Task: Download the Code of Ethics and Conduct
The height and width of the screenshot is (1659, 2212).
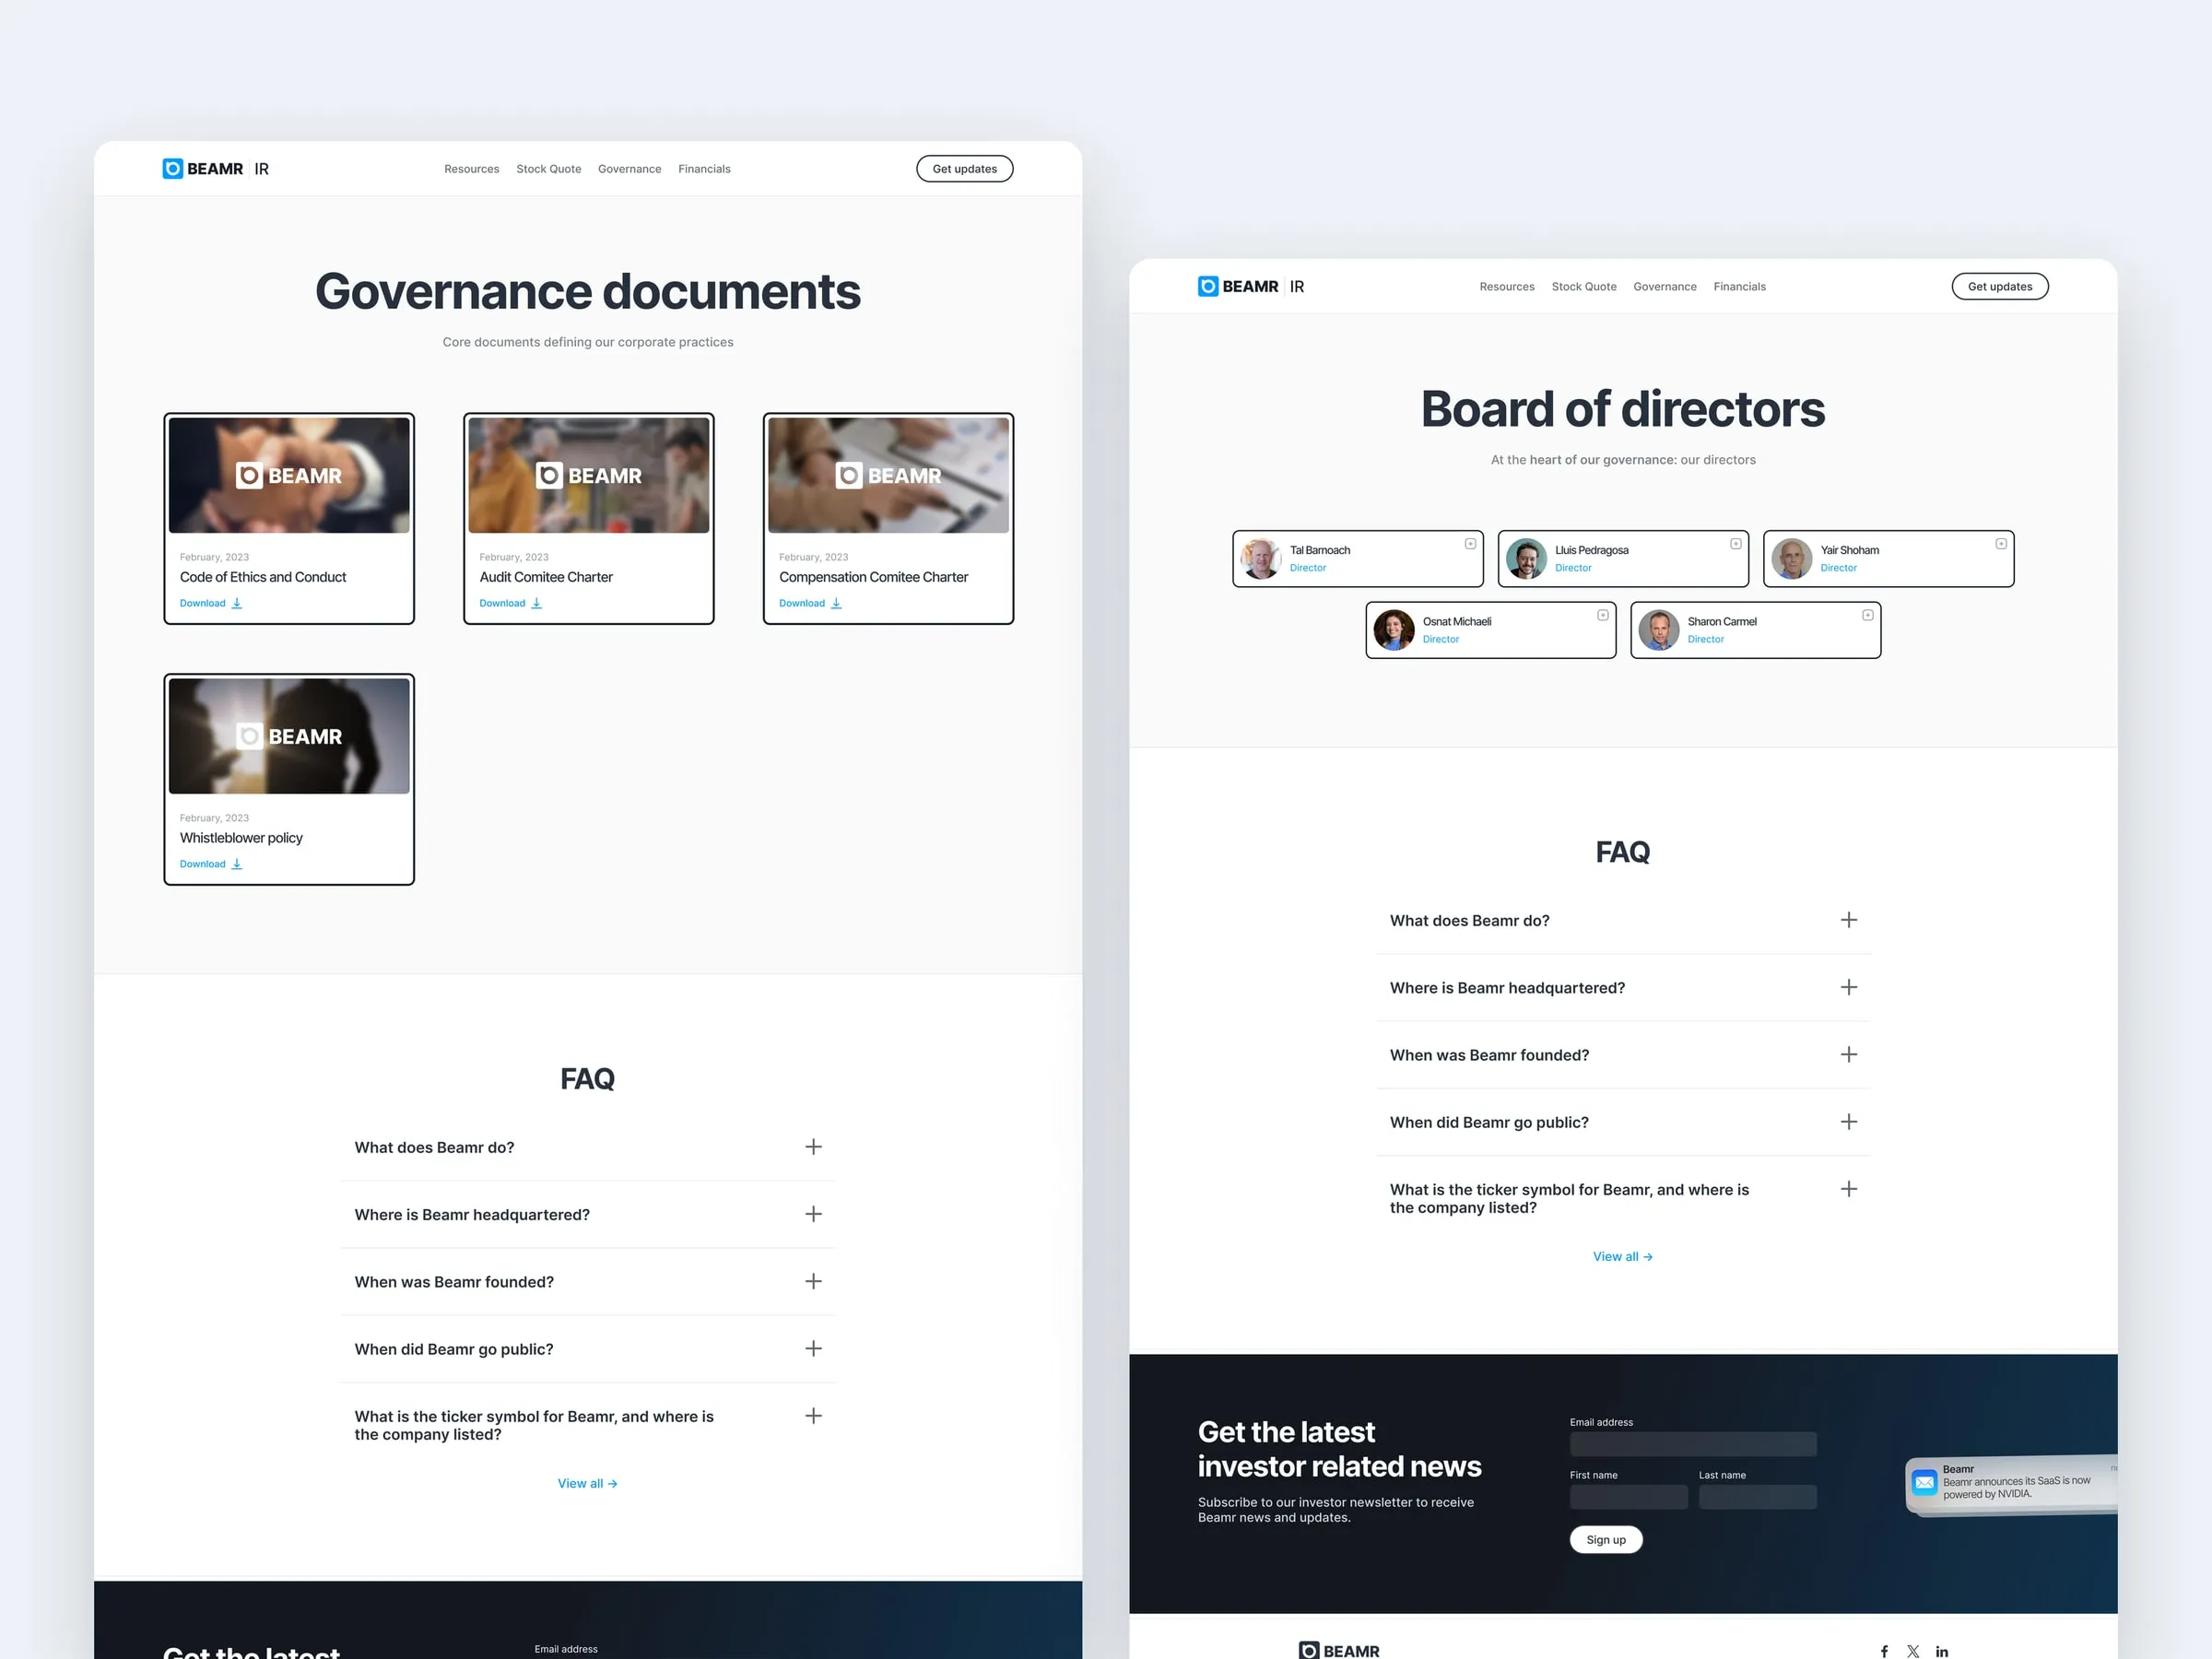Action: pos(211,603)
